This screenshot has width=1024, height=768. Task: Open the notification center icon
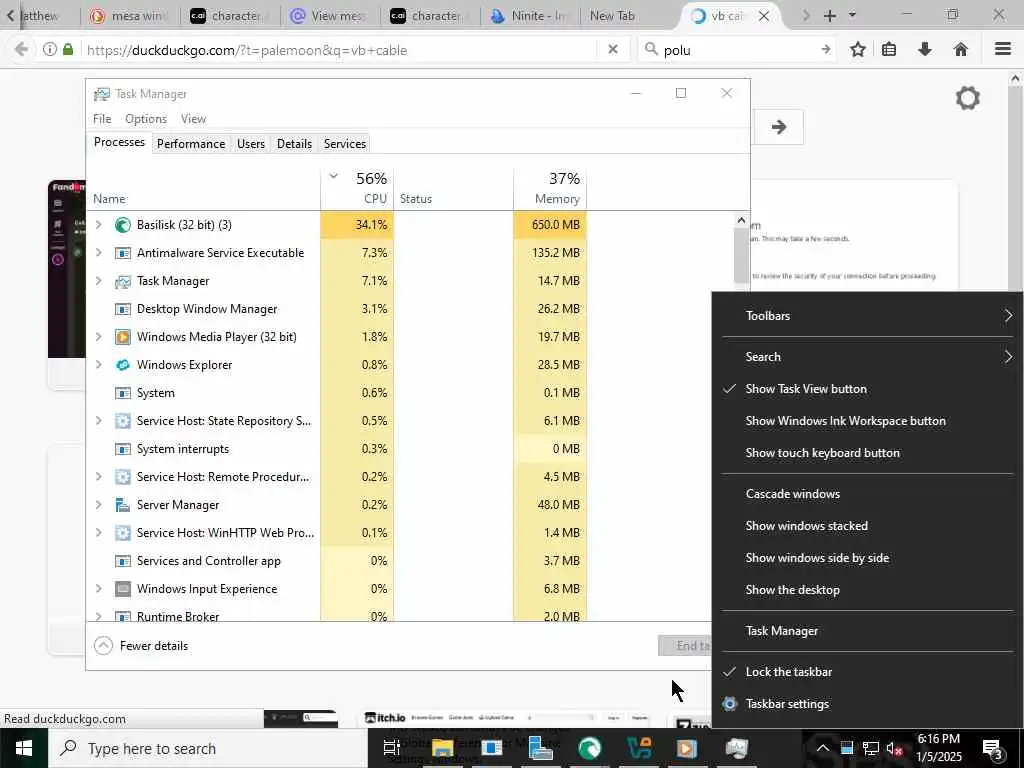tap(993, 748)
